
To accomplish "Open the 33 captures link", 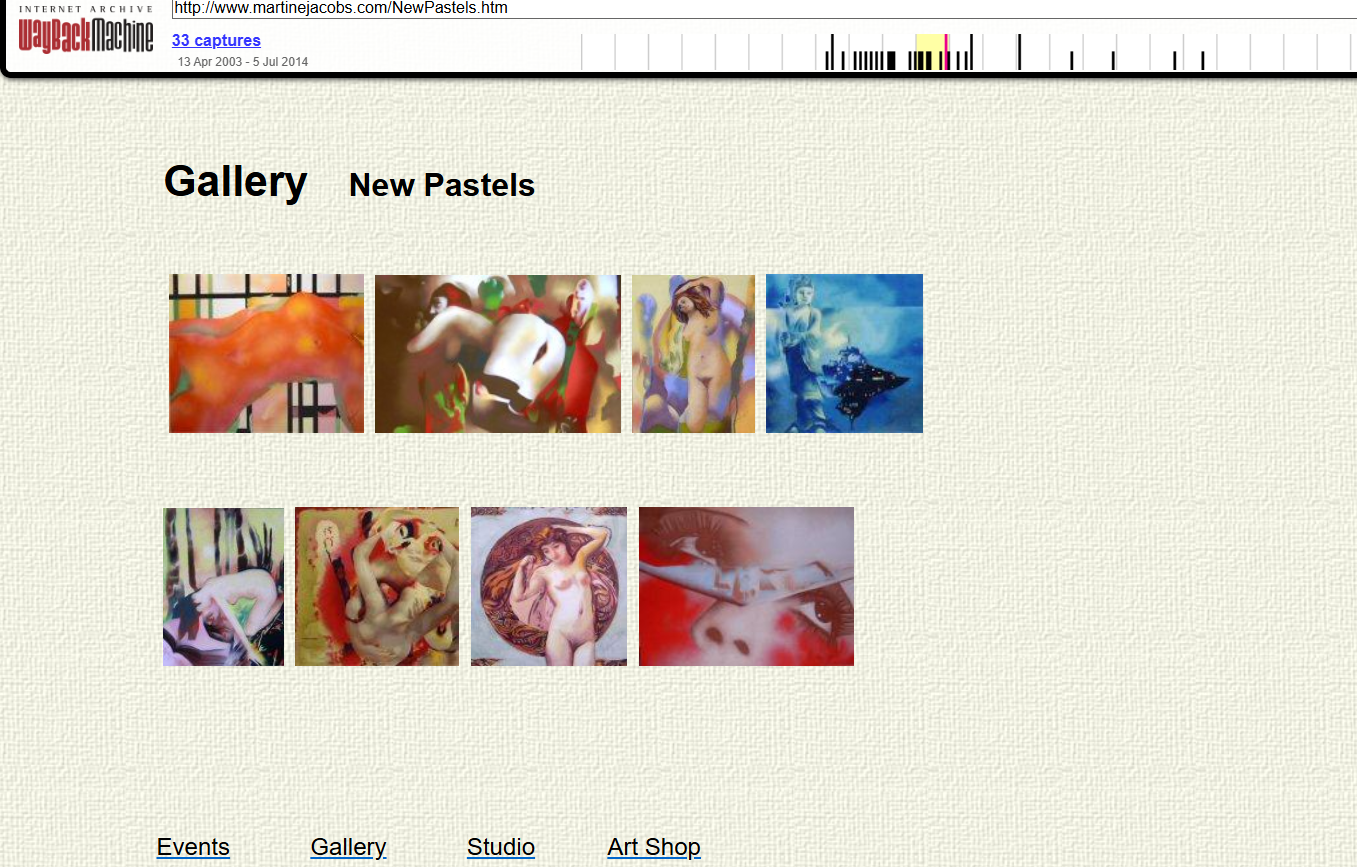I will point(216,41).
